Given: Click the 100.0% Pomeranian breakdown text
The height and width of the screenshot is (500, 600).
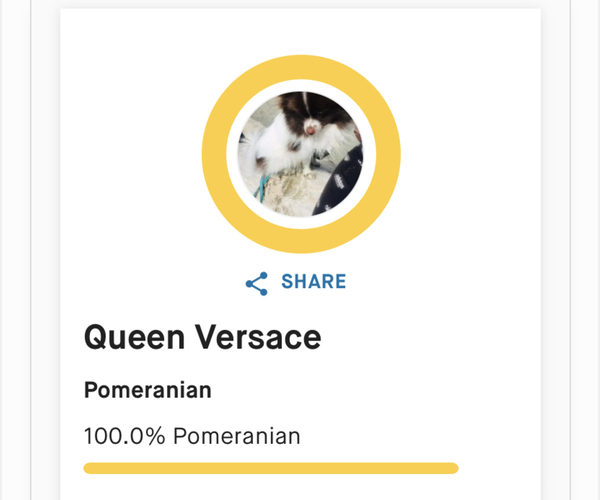Looking at the screenshot, I should 192,436.
